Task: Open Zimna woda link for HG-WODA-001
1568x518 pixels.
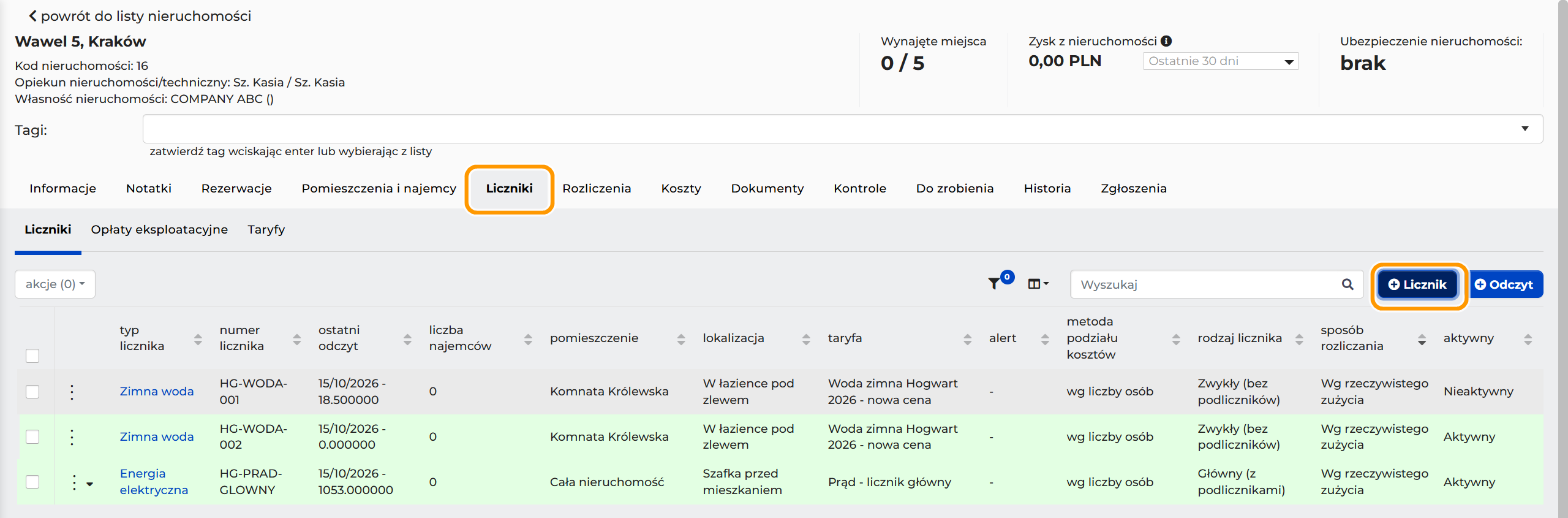Action: 157,391
